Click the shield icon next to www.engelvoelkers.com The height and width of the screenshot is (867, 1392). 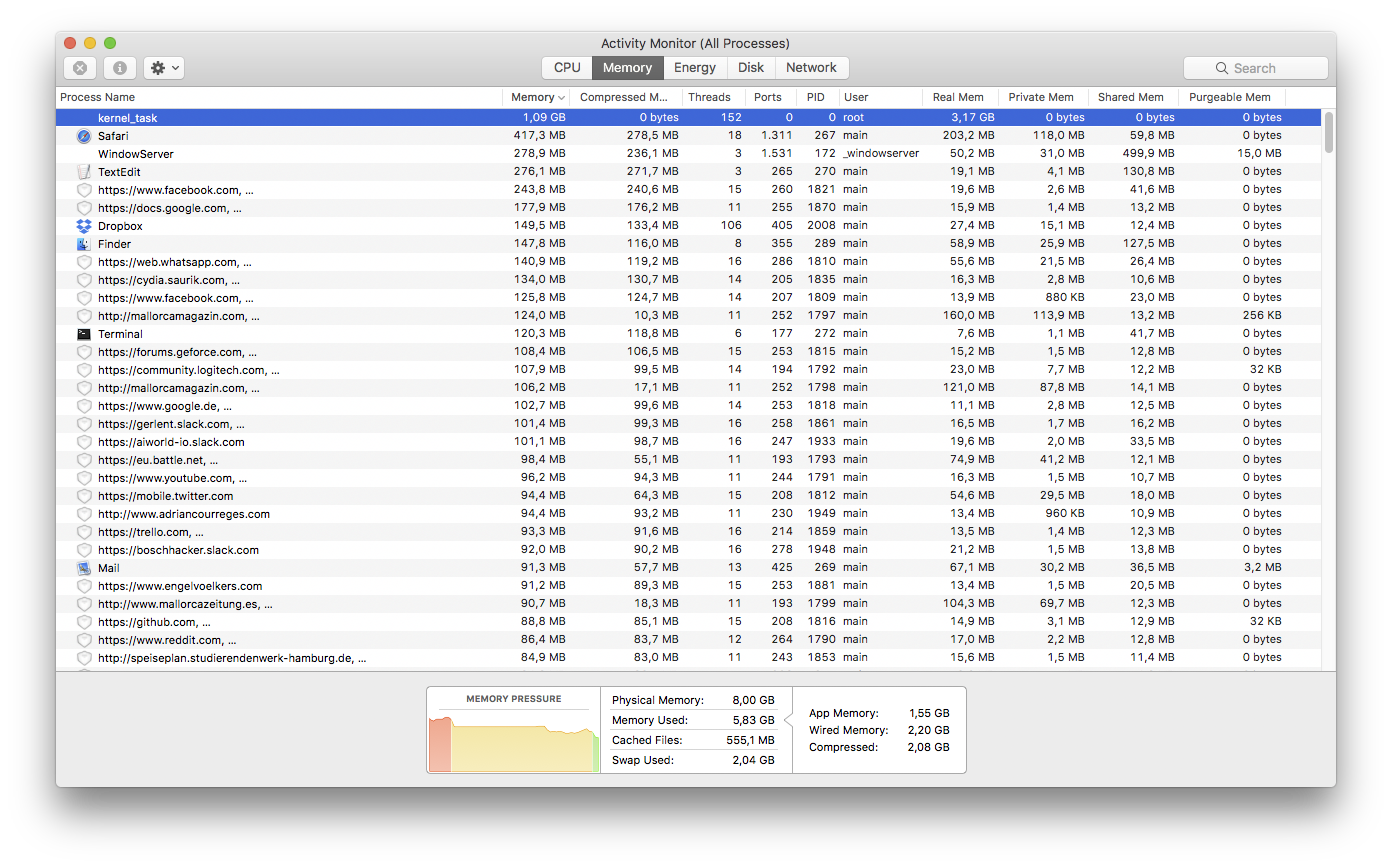(84, 586)
